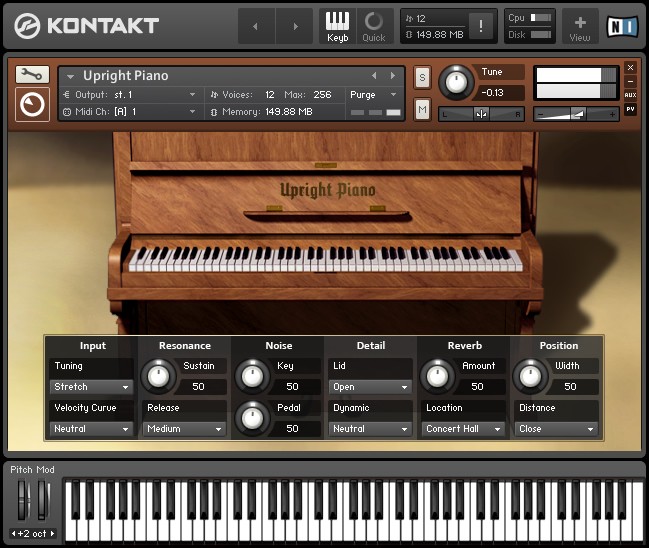Click the Position Width knob
The width and height of the screenshot is (649, 548).
point(531,376)
